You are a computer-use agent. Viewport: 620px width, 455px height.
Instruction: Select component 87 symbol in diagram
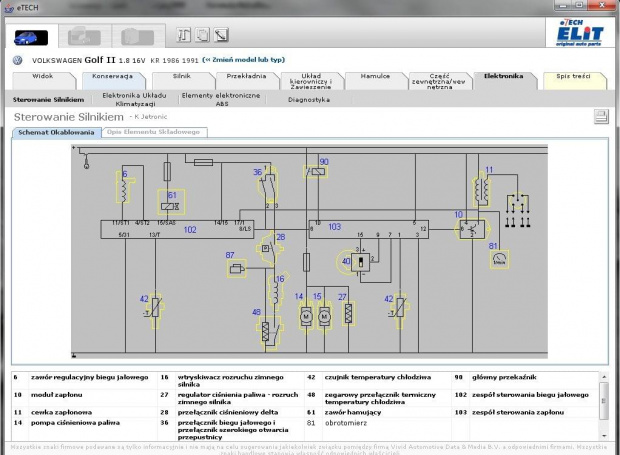pyautogui.click(x=236, y=268)
